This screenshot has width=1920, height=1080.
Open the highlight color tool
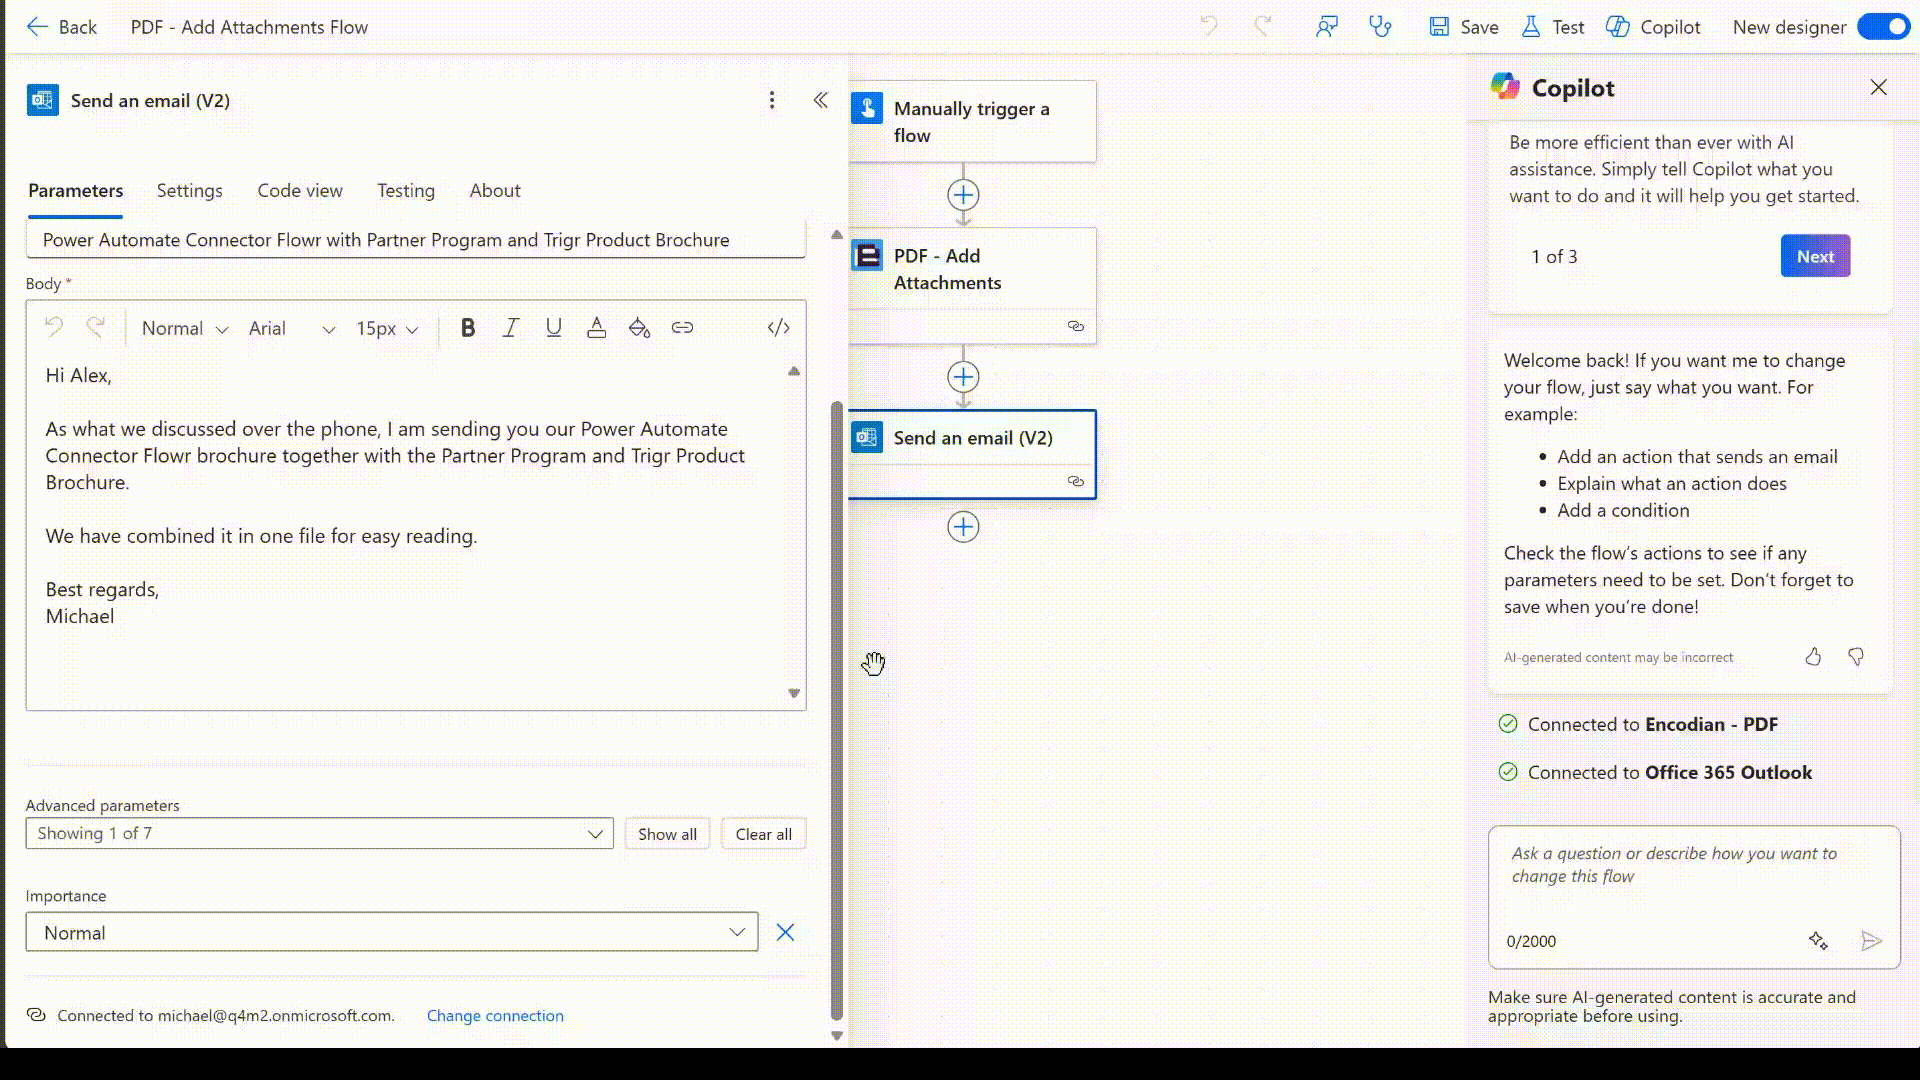point(639,327)
